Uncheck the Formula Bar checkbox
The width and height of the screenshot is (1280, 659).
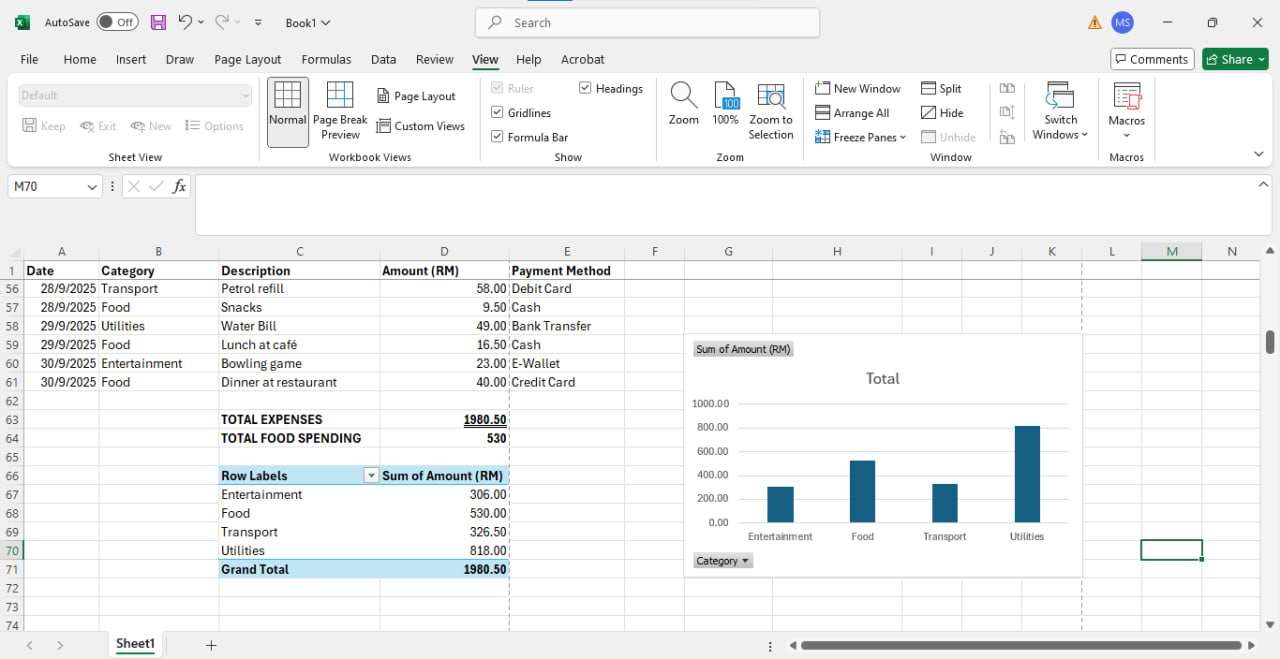497,137
